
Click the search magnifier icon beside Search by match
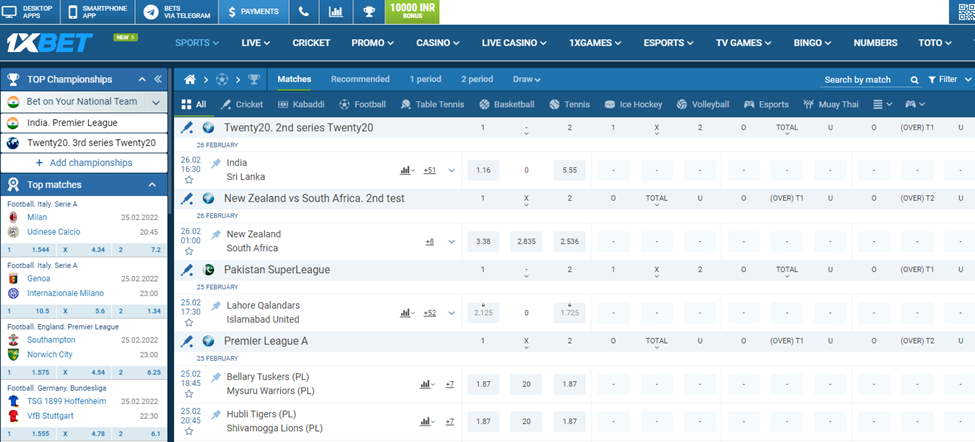tap(914, 80)
